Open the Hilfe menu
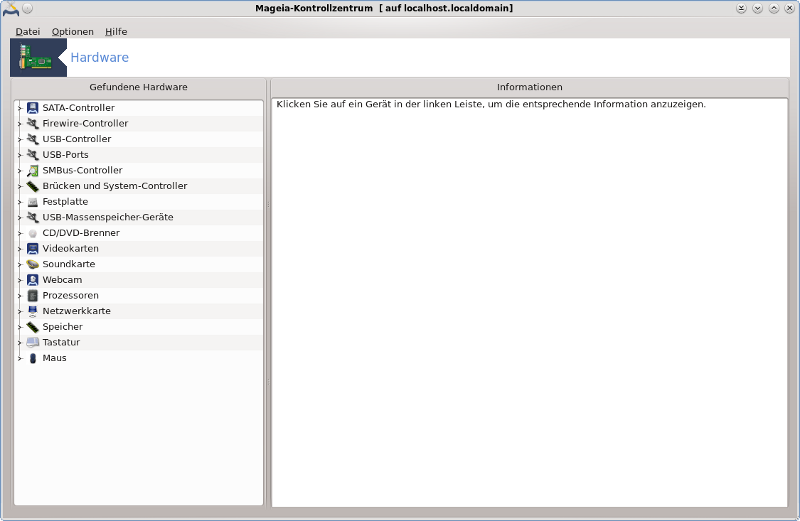This screenshot has height=521, width=800. [x=116, y=32]
